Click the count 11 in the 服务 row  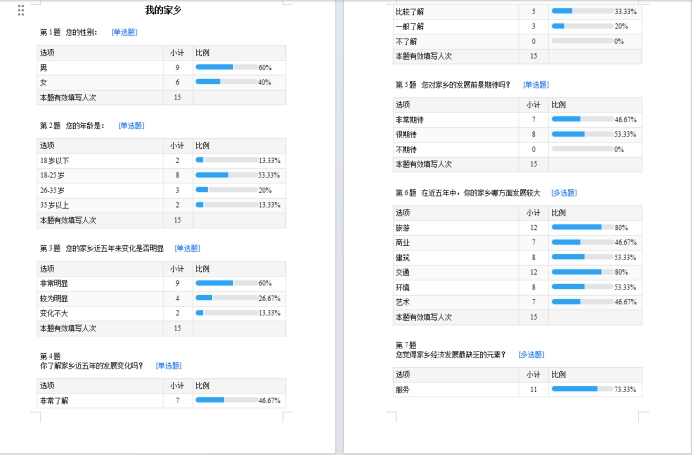coord(534,390)
